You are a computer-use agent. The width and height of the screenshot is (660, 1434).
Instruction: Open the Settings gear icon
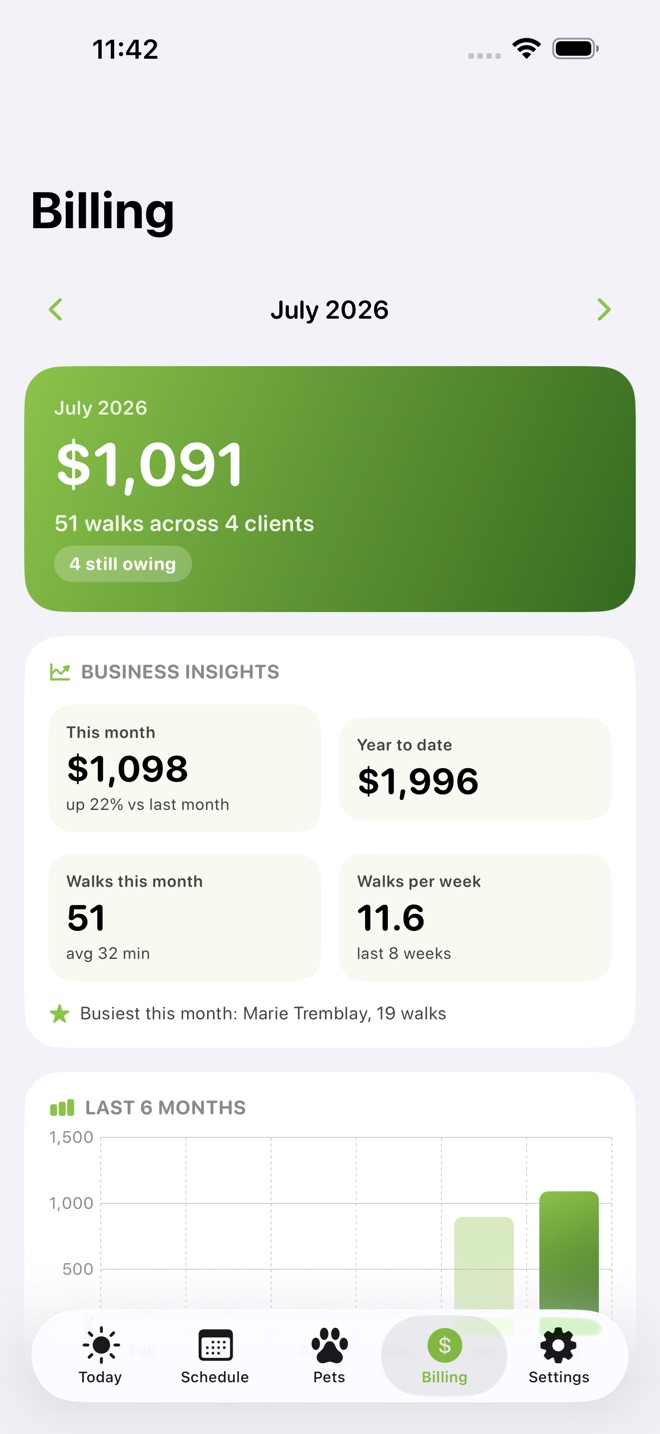[558, 1346]
